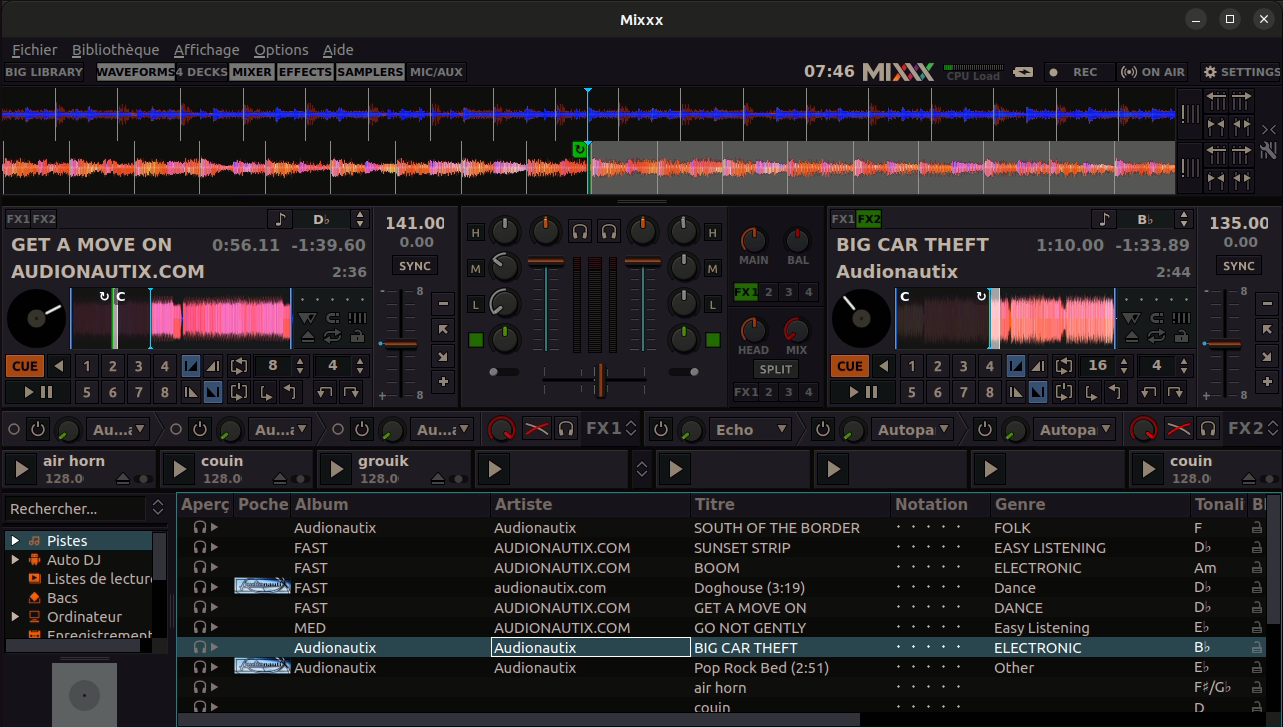
Task: Open Affichage menu
Action: click(x=206, y=50)
